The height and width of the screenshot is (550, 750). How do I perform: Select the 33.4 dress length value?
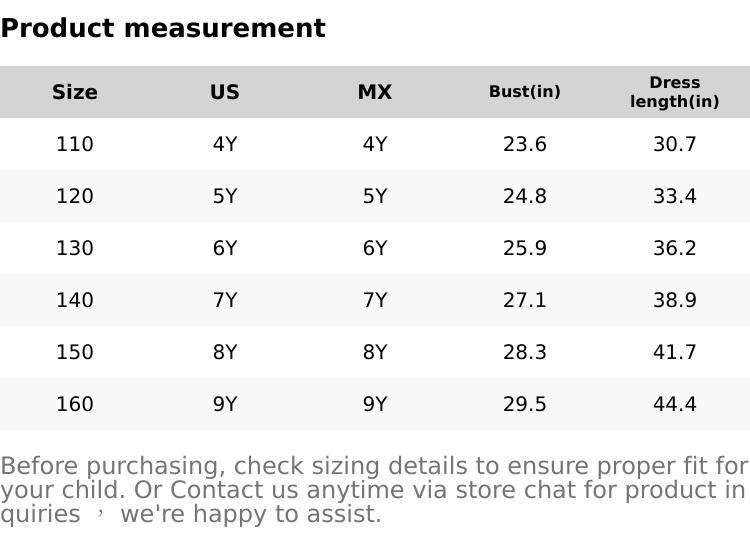[x=675, y=196]
